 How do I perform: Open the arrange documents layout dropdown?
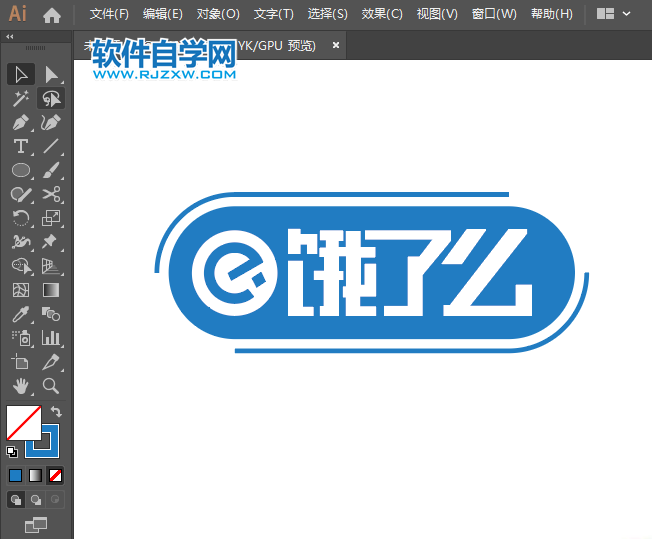614,14
